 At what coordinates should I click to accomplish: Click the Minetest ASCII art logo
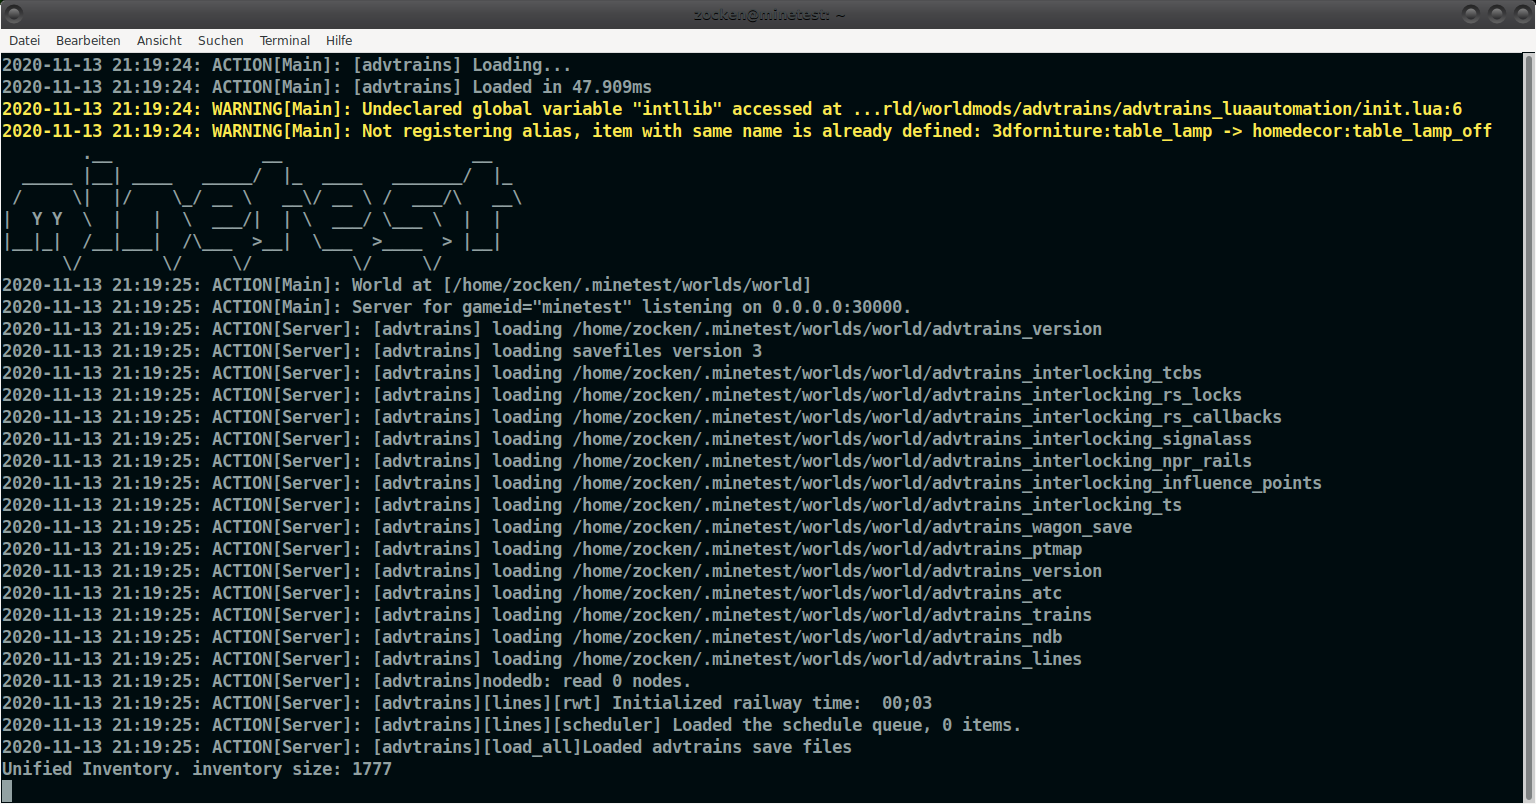260,210
